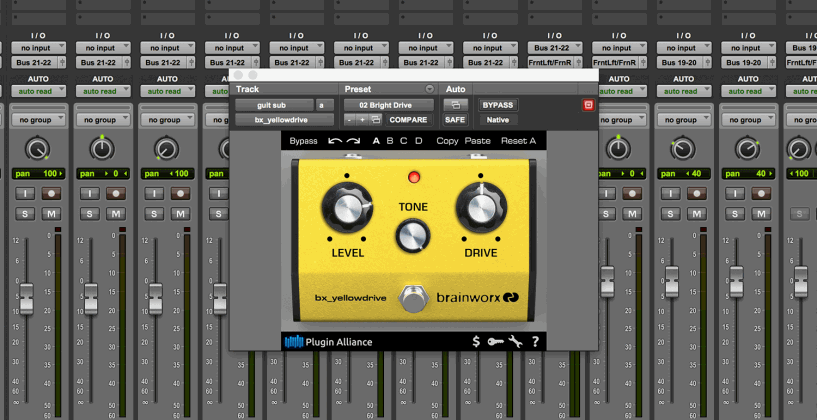Screen dimensions: 817x420
Task: Mute the pan 40› channel
Action: point(761,214)
